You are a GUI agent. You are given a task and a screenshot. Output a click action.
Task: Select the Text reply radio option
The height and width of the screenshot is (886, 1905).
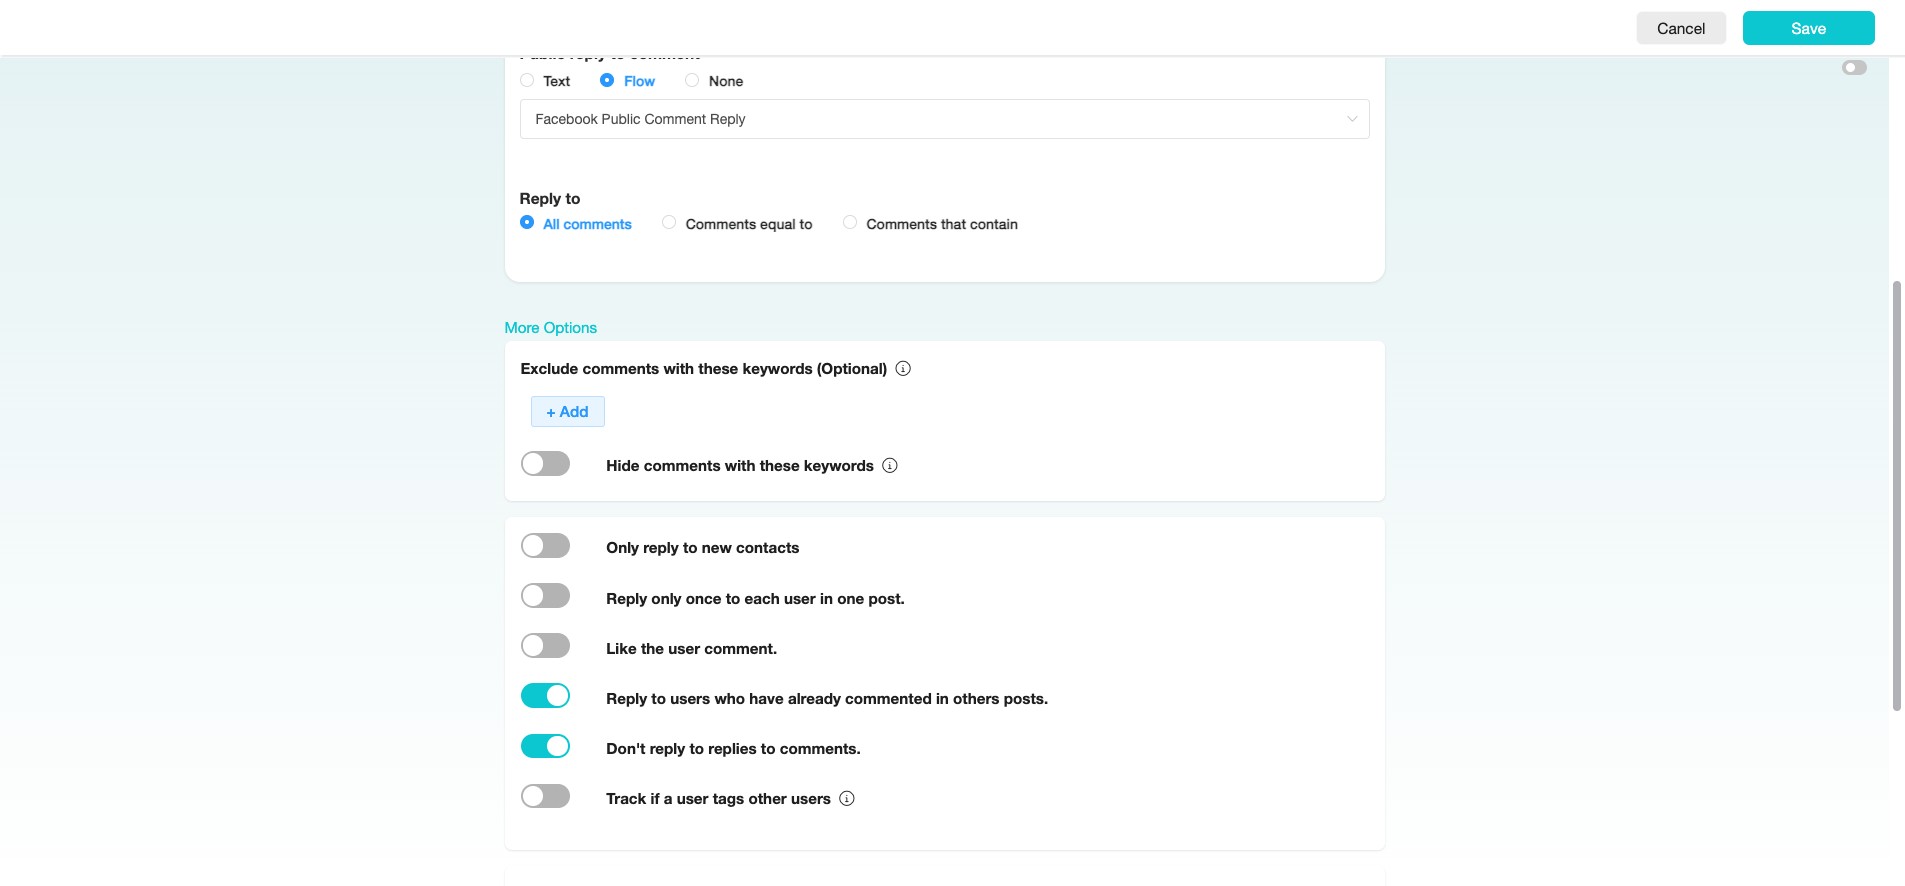click(527, 81)
